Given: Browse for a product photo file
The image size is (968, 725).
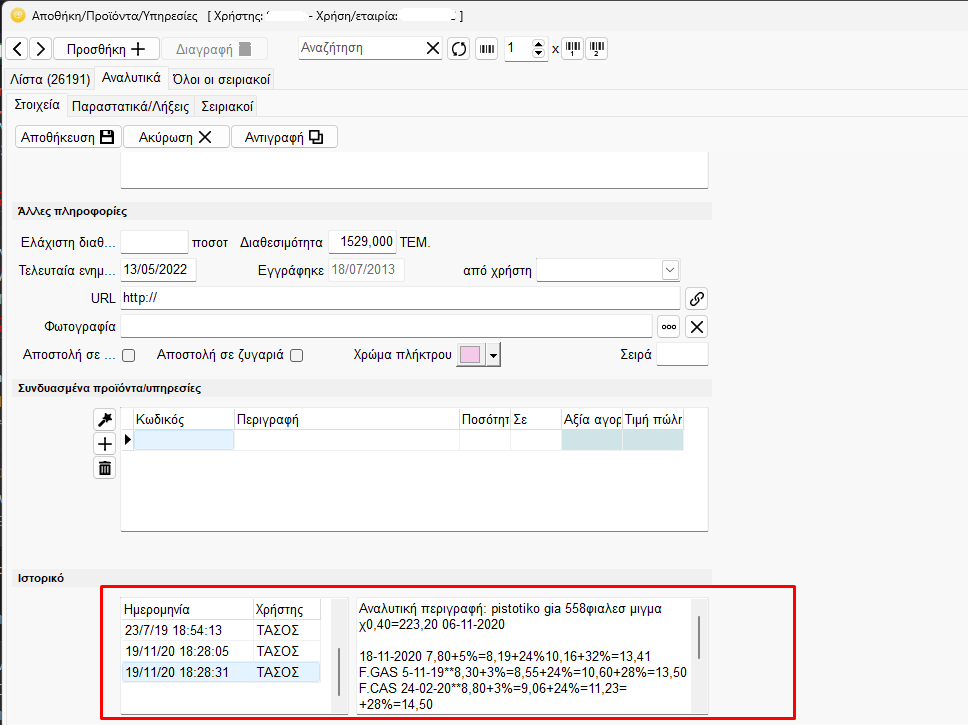Looking at the screenshot, I should coord(669,327).
